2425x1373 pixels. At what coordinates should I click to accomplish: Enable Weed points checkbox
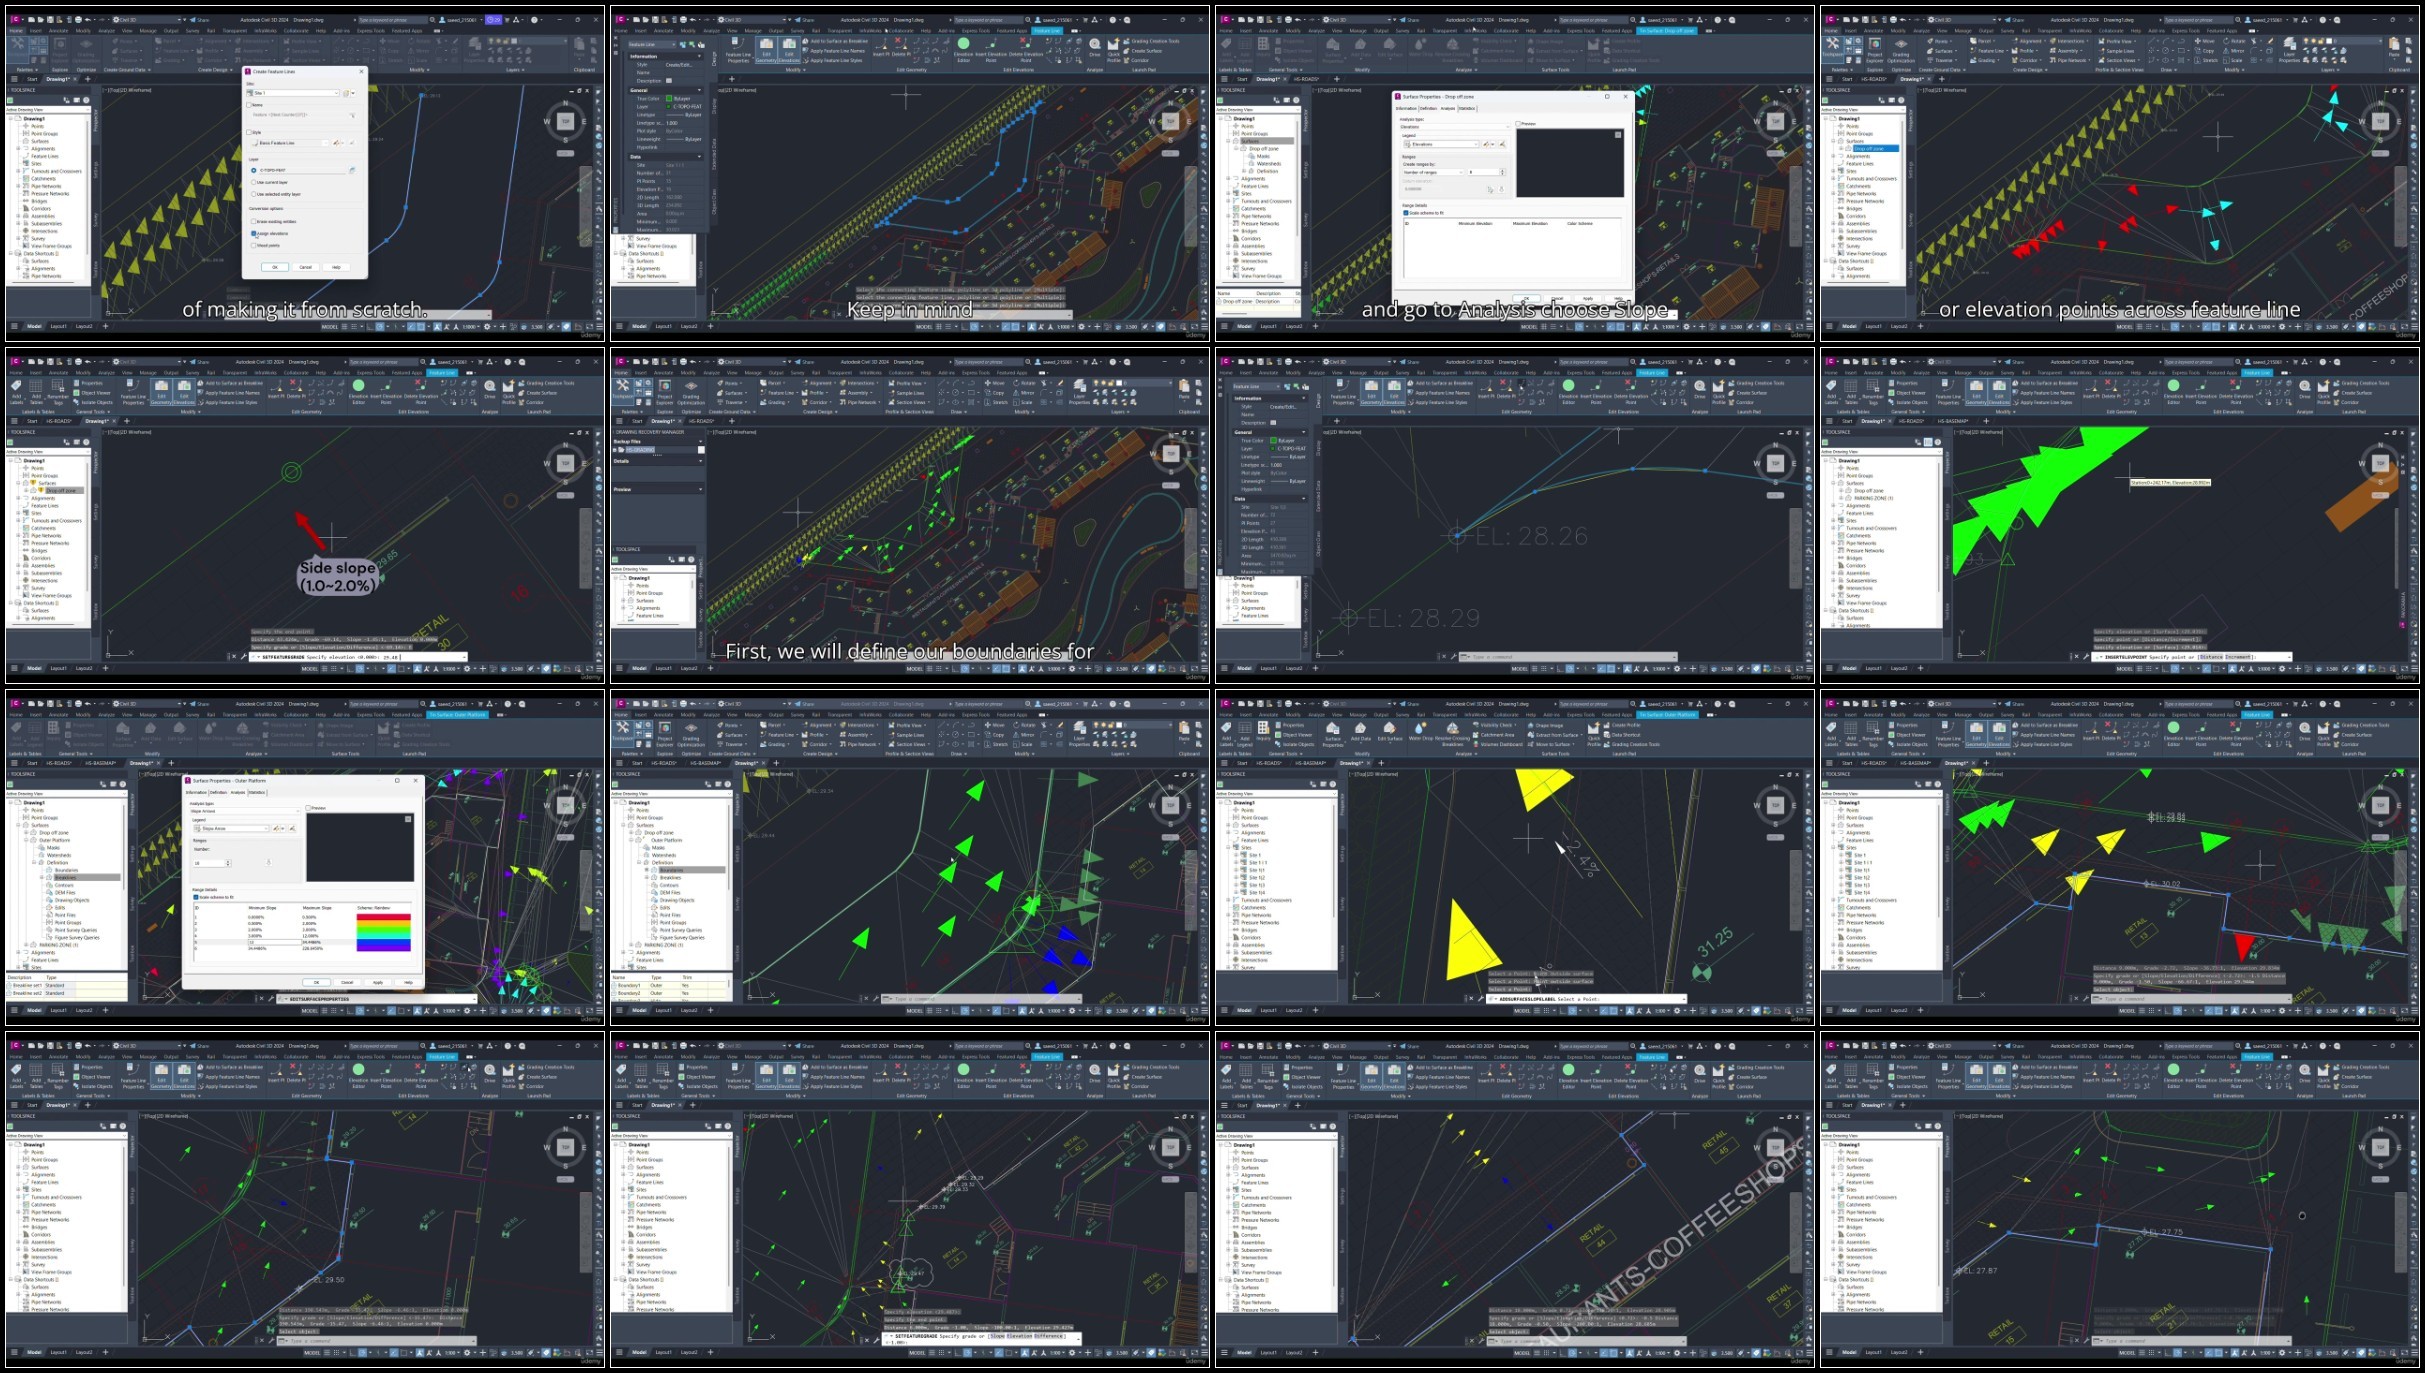coord(253,246)
